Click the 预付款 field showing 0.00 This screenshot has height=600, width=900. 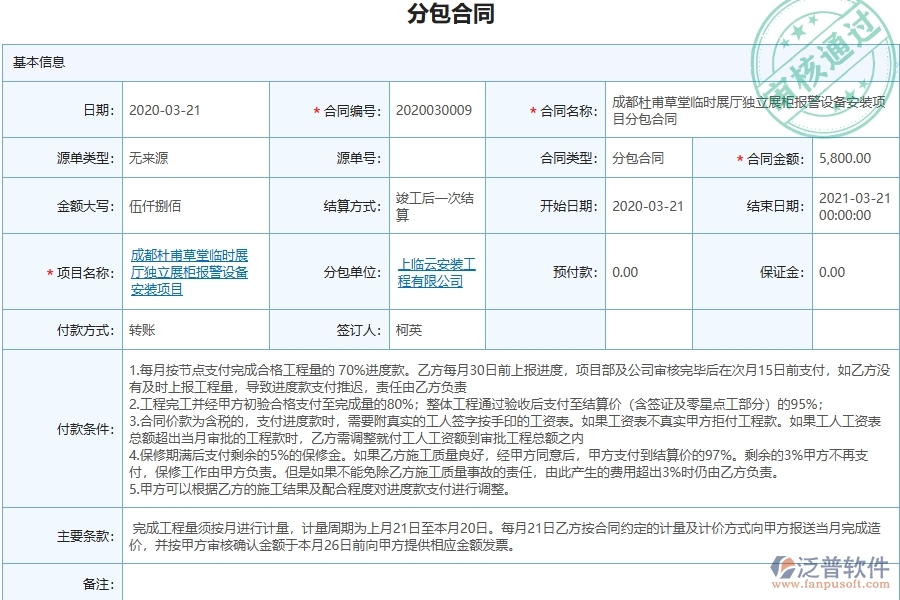pos(625,270)
